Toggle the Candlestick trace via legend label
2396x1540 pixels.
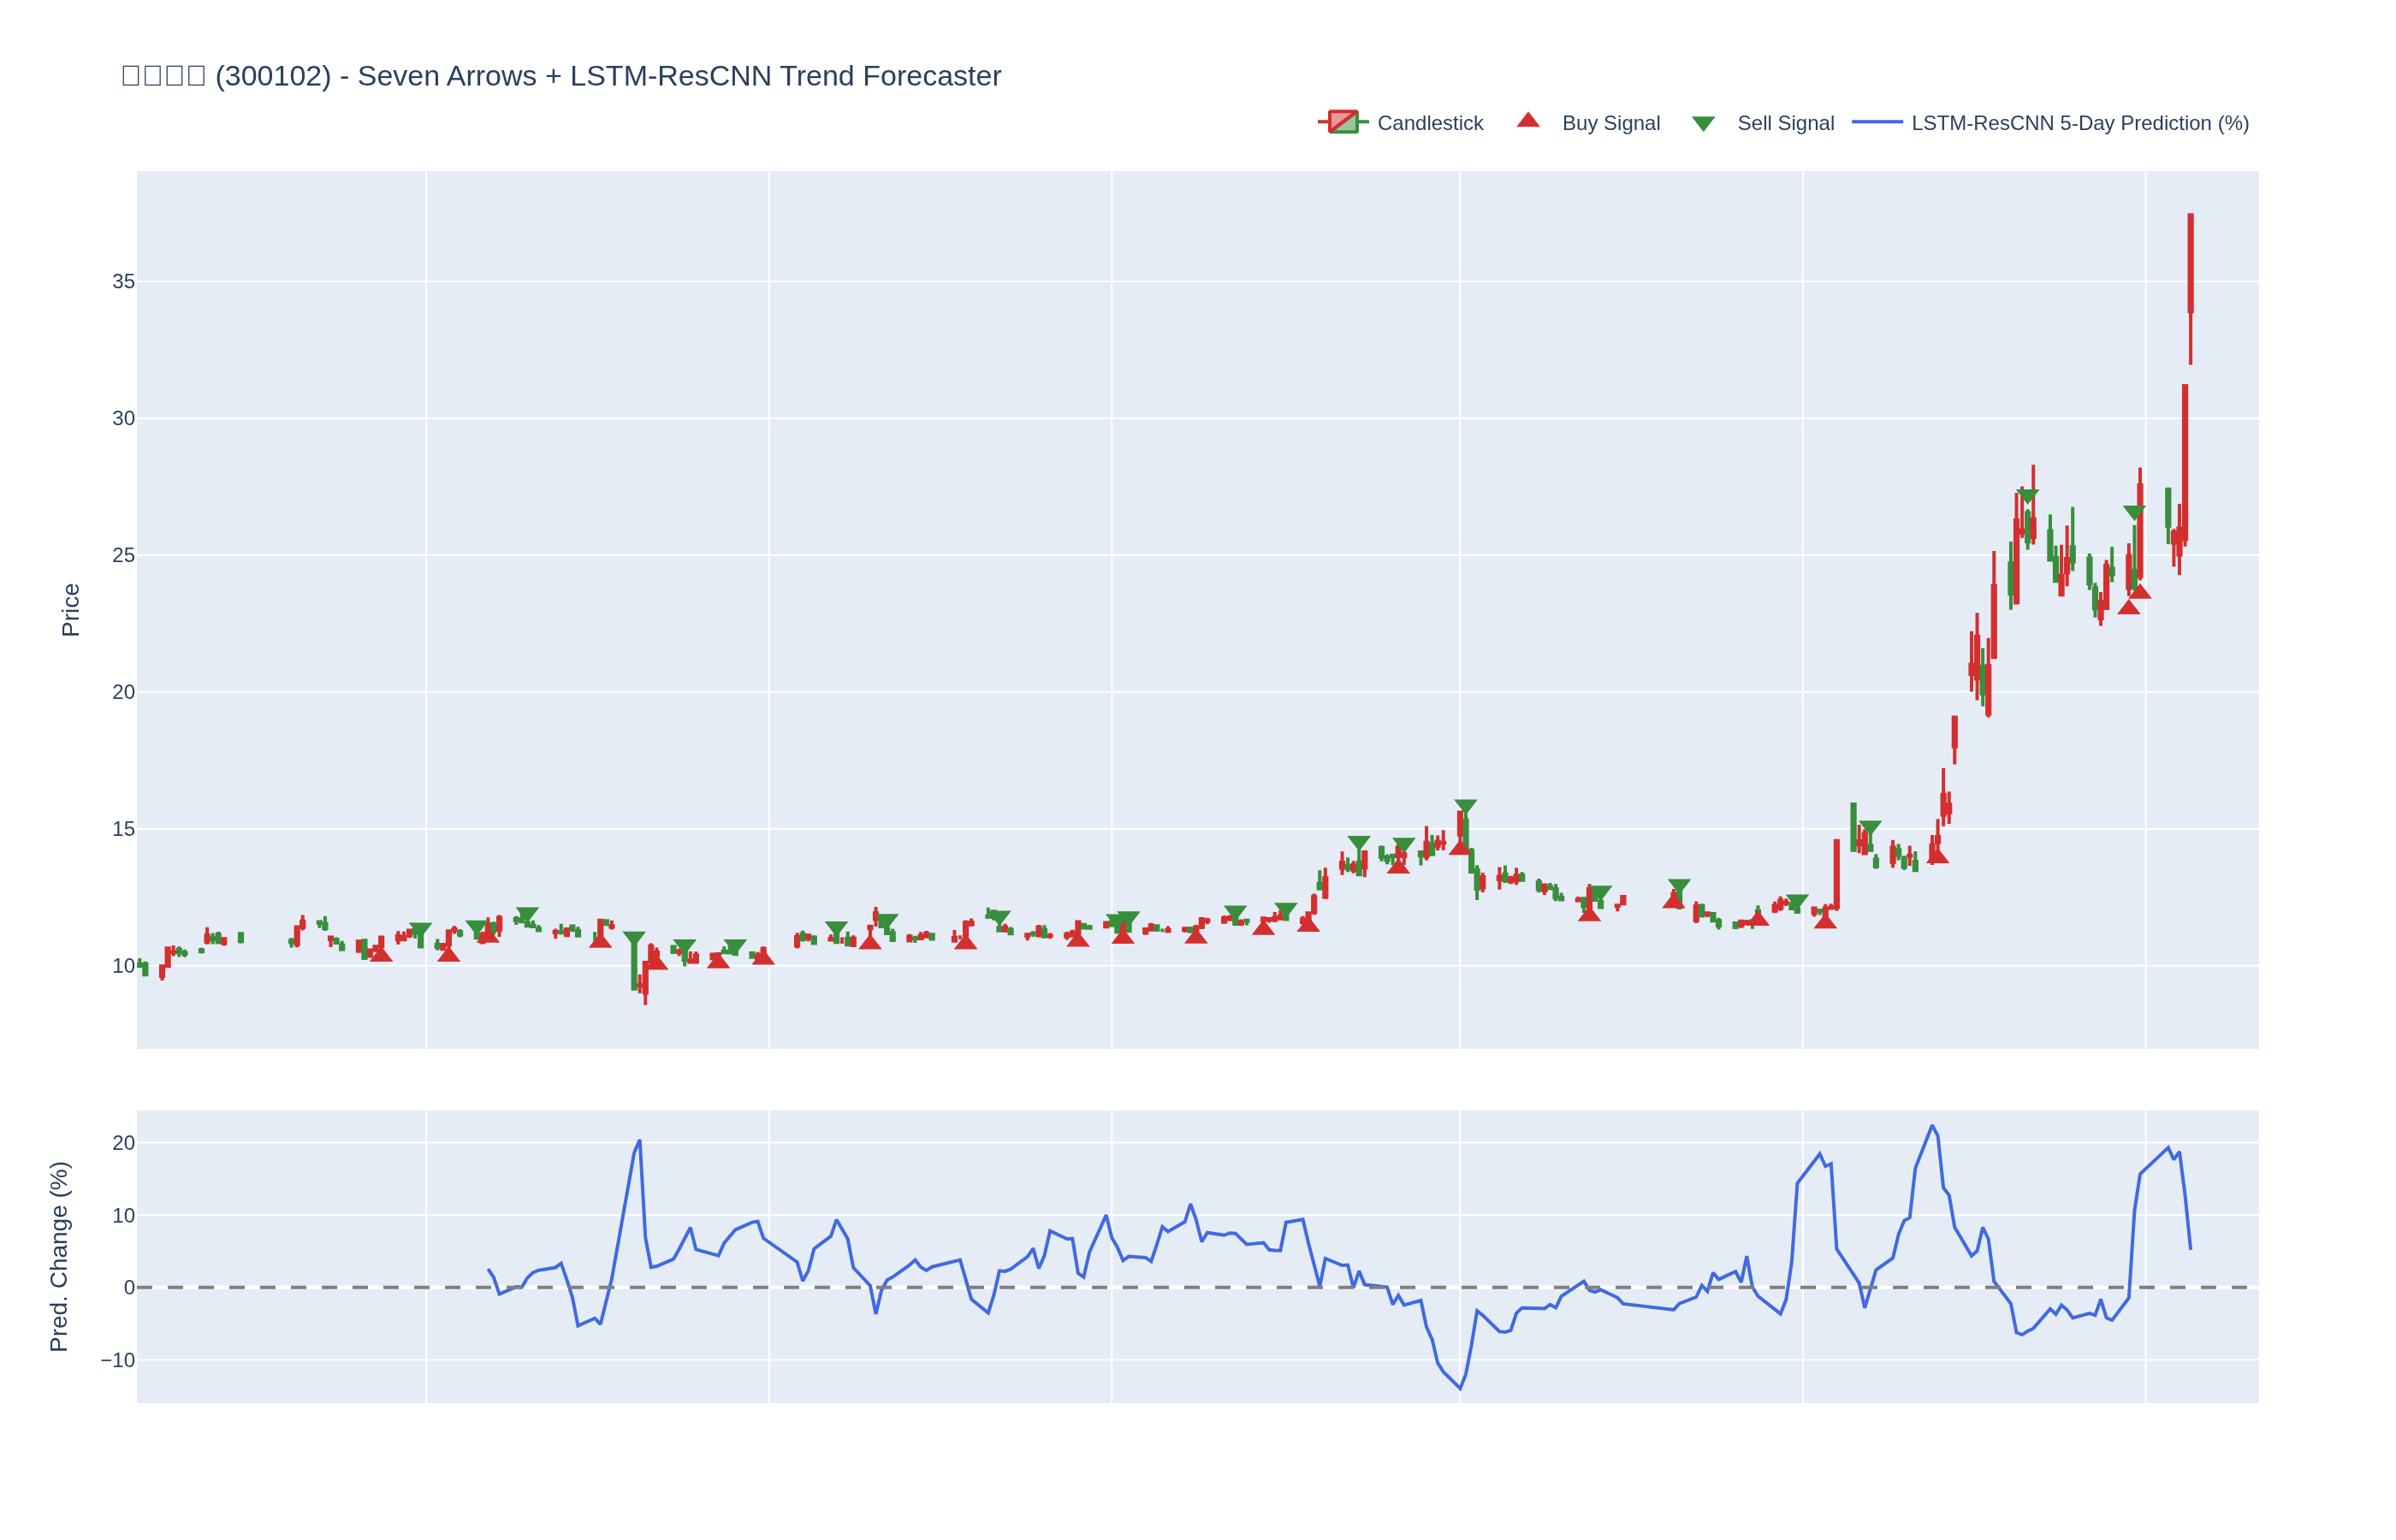pyautogui.click(x=1429, y=123)
